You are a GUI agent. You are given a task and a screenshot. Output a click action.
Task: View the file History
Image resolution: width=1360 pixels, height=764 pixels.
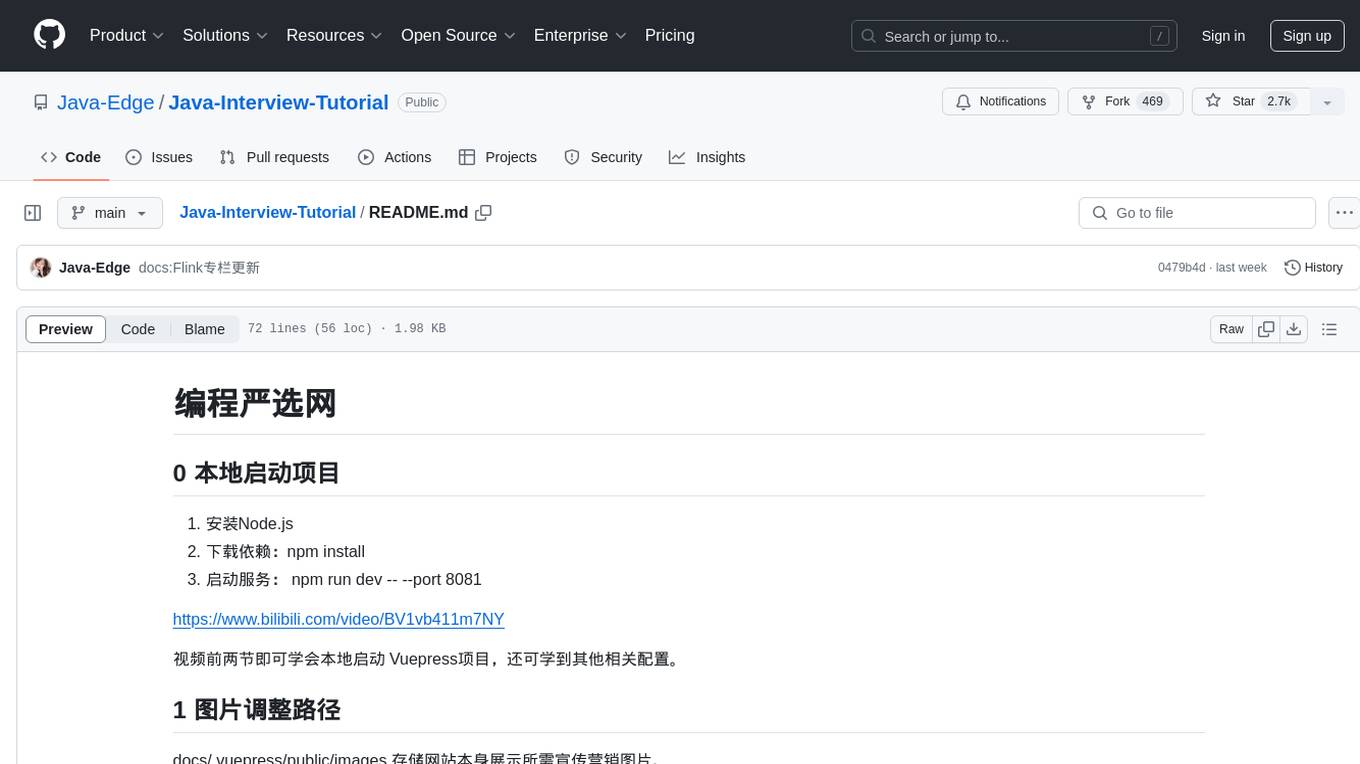click(1313, 268)
